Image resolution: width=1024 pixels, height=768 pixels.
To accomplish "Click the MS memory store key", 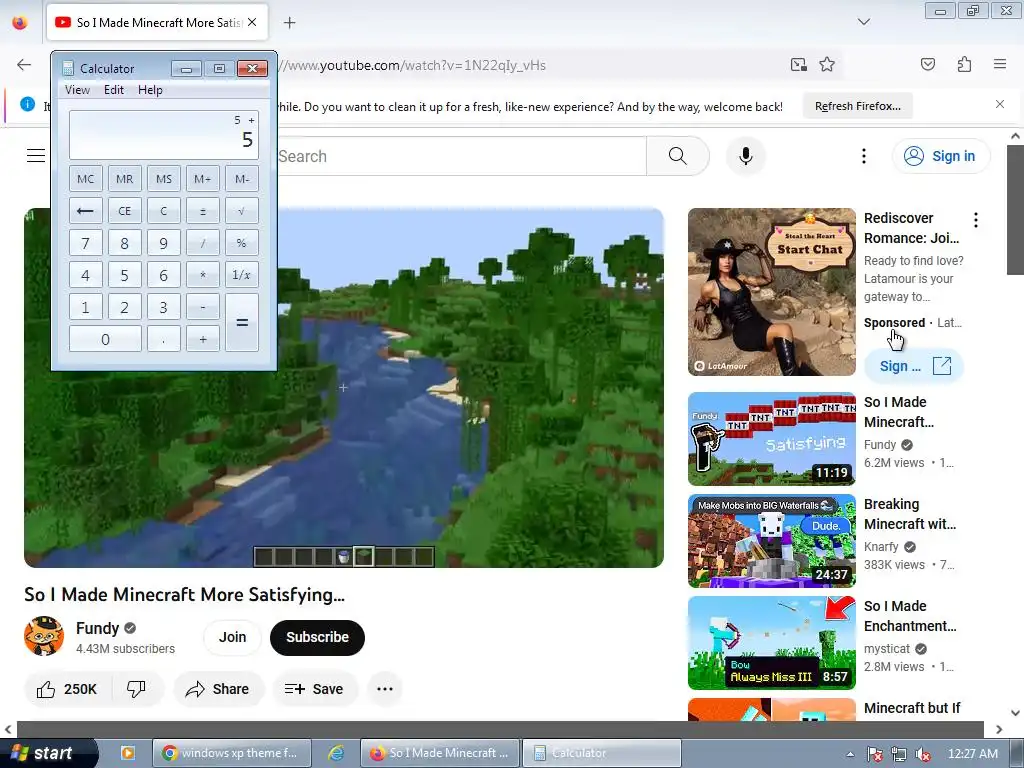I will tap(164, 179).
